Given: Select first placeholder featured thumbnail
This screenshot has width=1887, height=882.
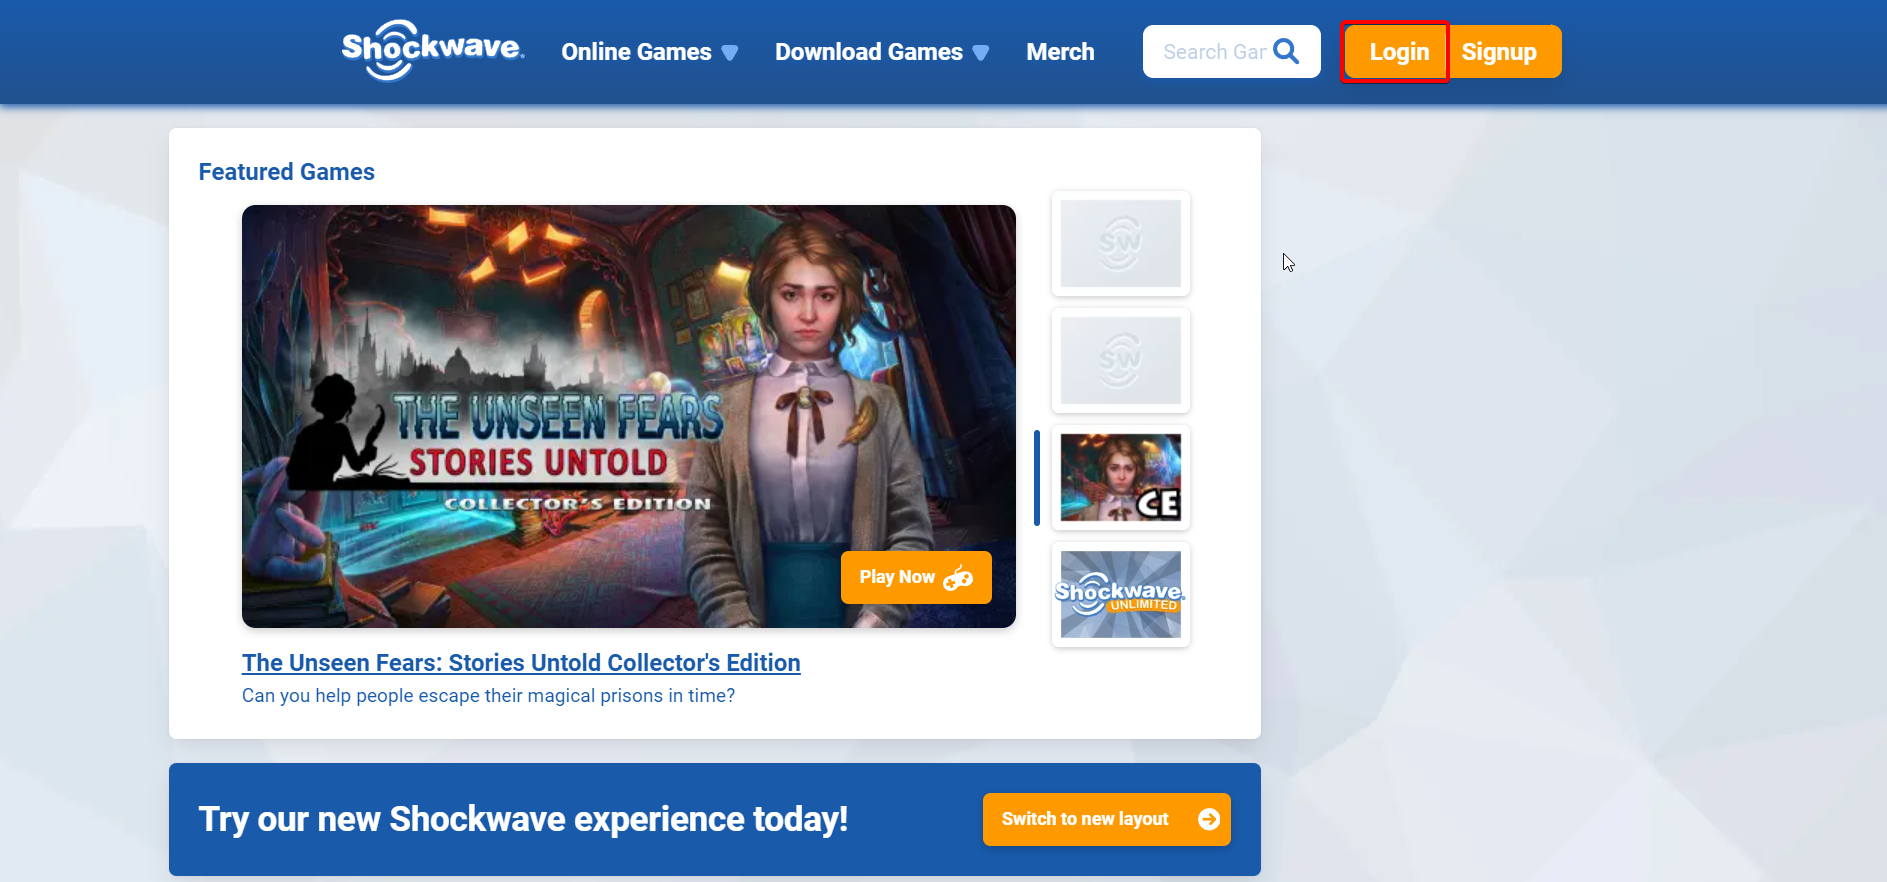Looking at the screenshot, I should pyautogui.click(x=1121, y=243).
